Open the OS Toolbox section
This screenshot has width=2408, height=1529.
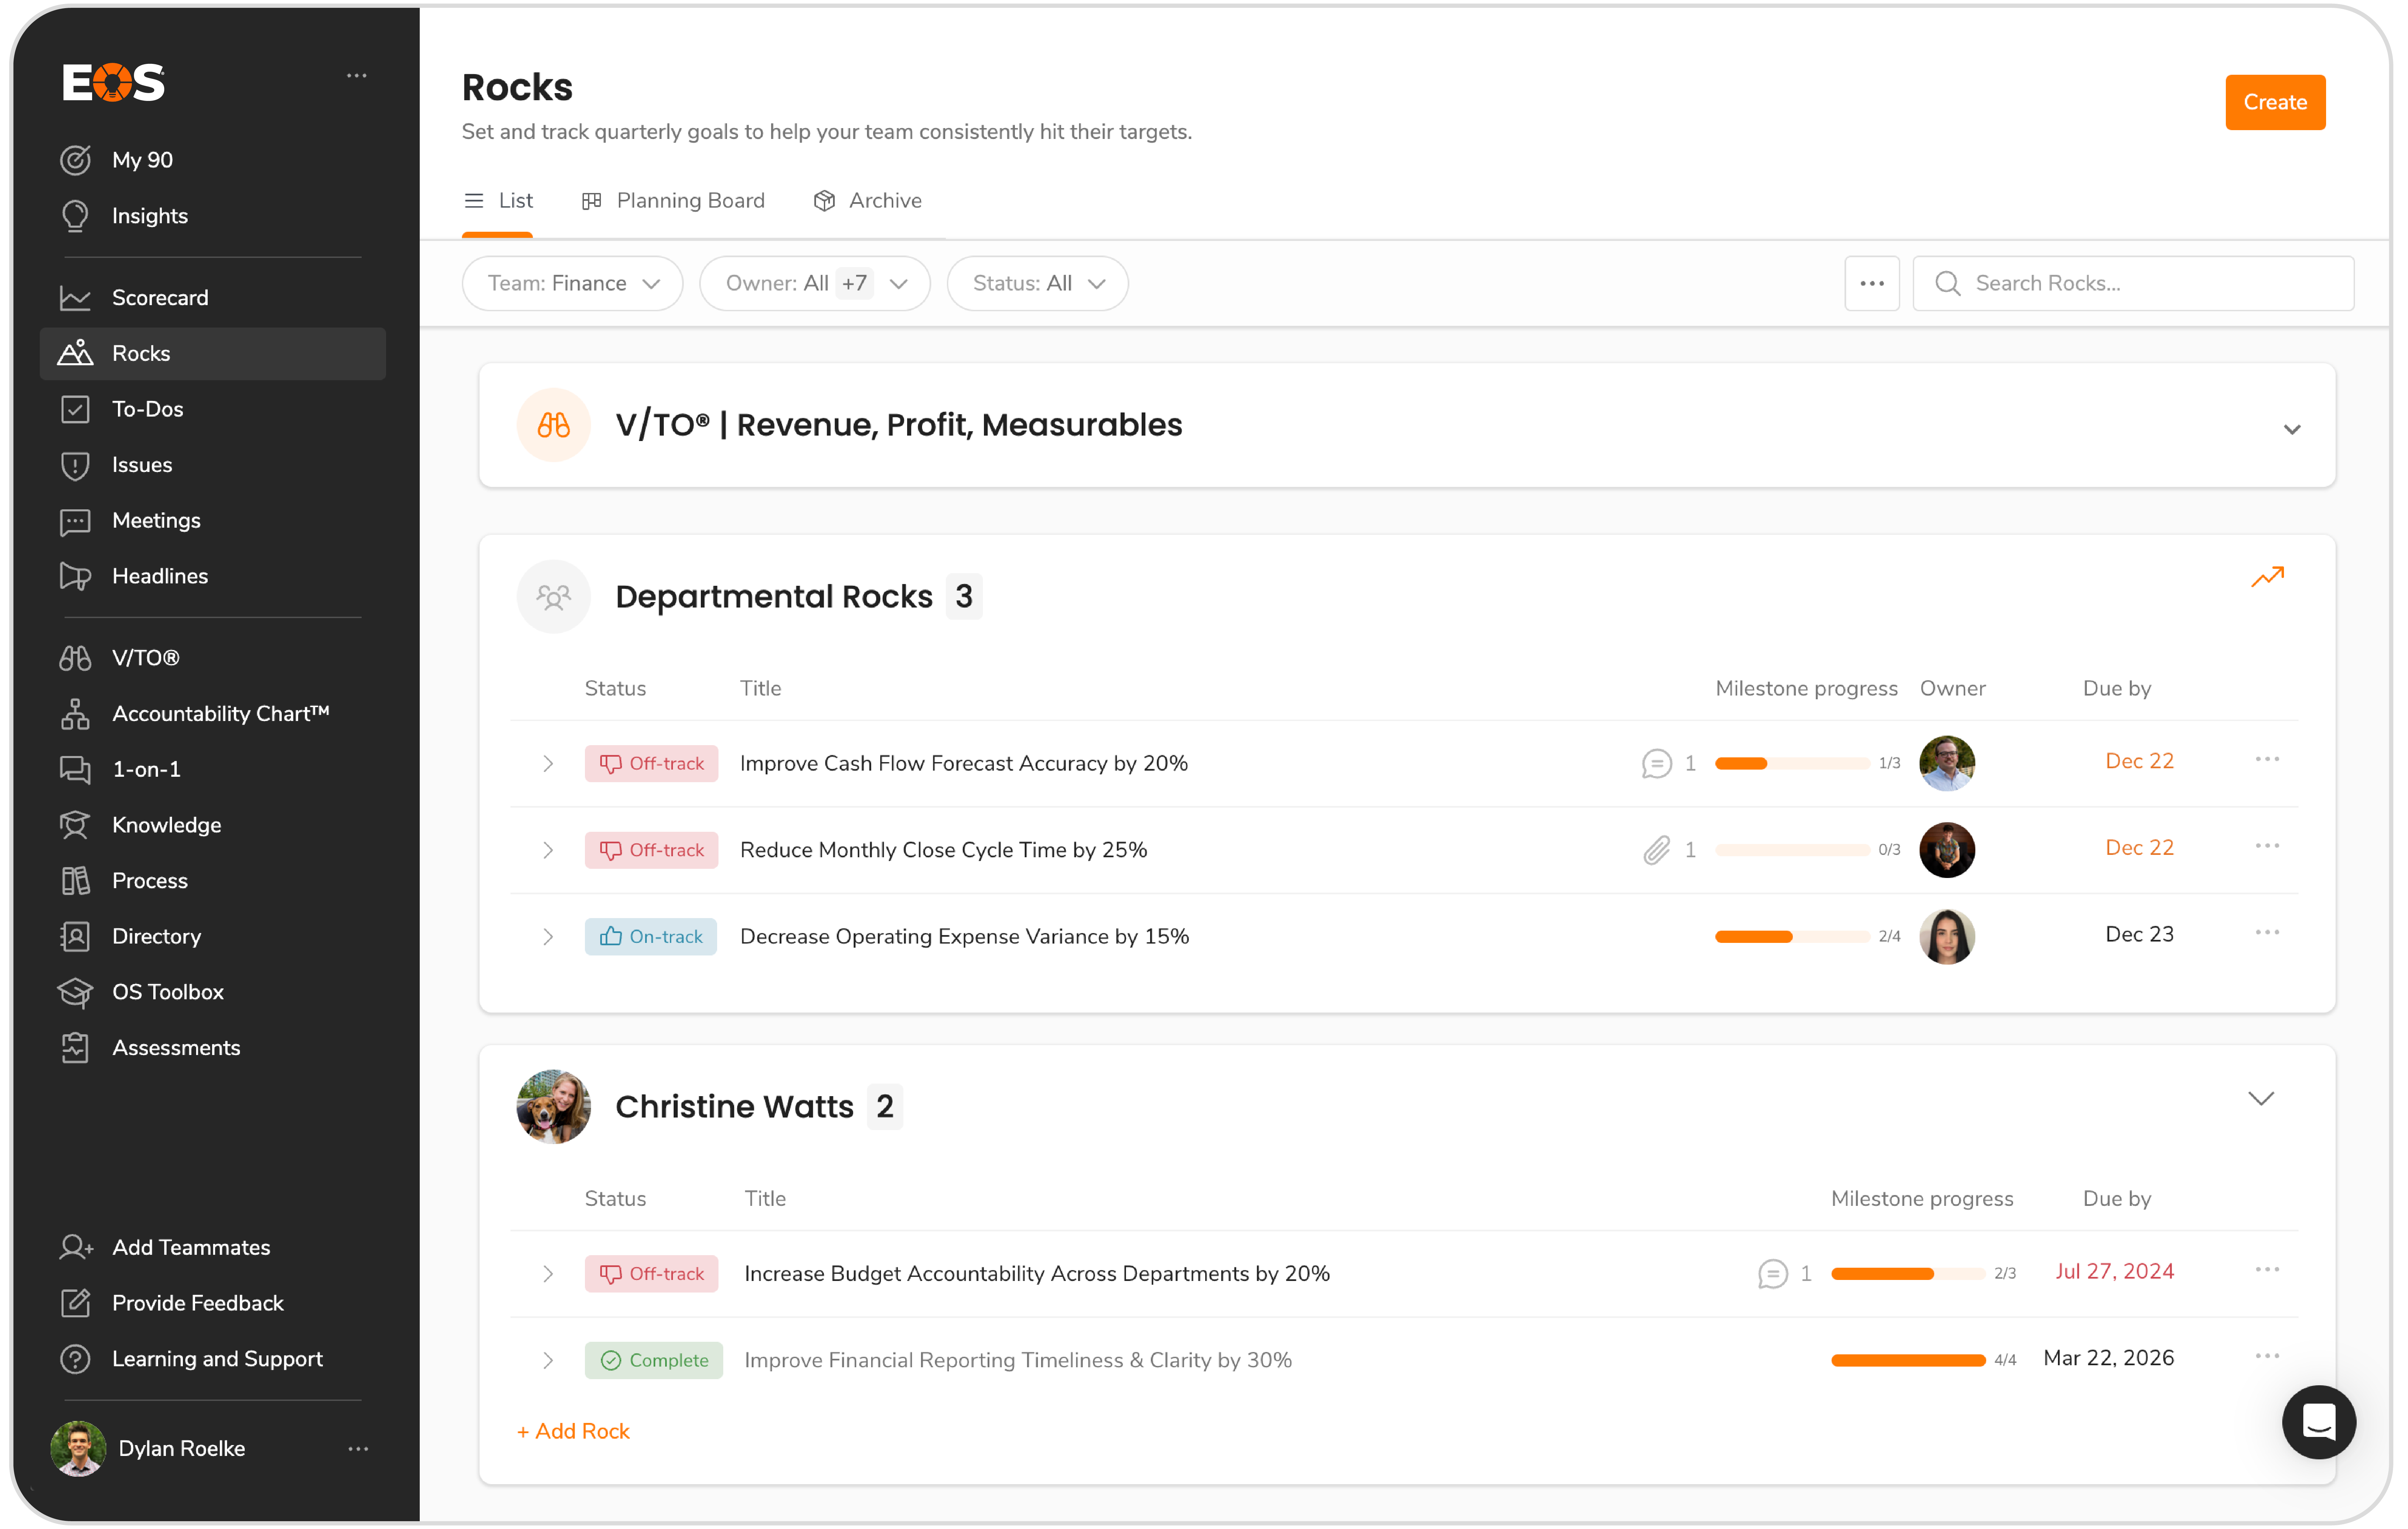(x=168, y=991)
